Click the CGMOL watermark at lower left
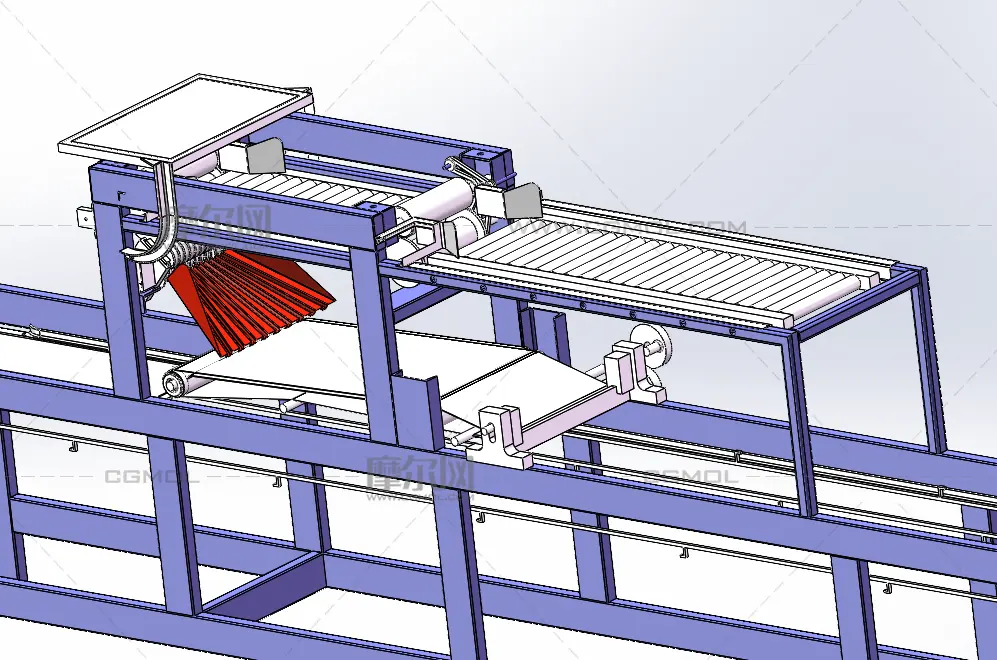This screenshot has width=997, height=660. tap(152, 476)
